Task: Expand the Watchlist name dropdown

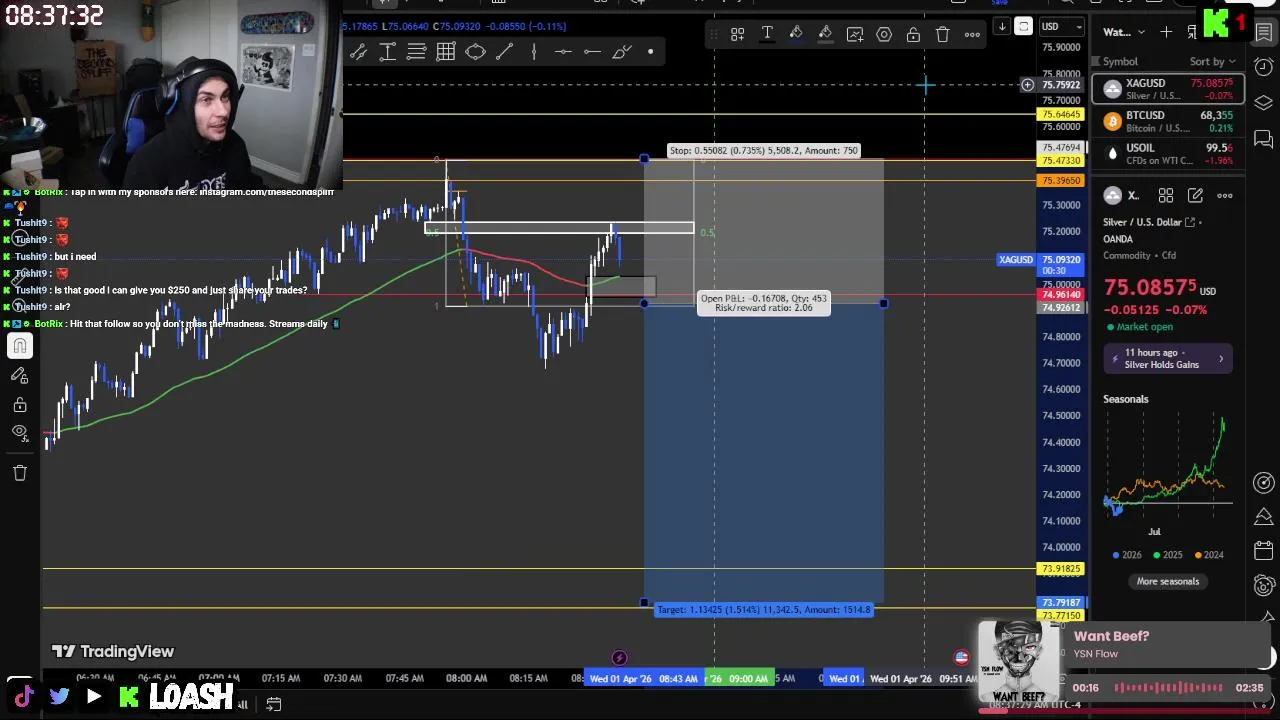Action: click(1123, 33)
